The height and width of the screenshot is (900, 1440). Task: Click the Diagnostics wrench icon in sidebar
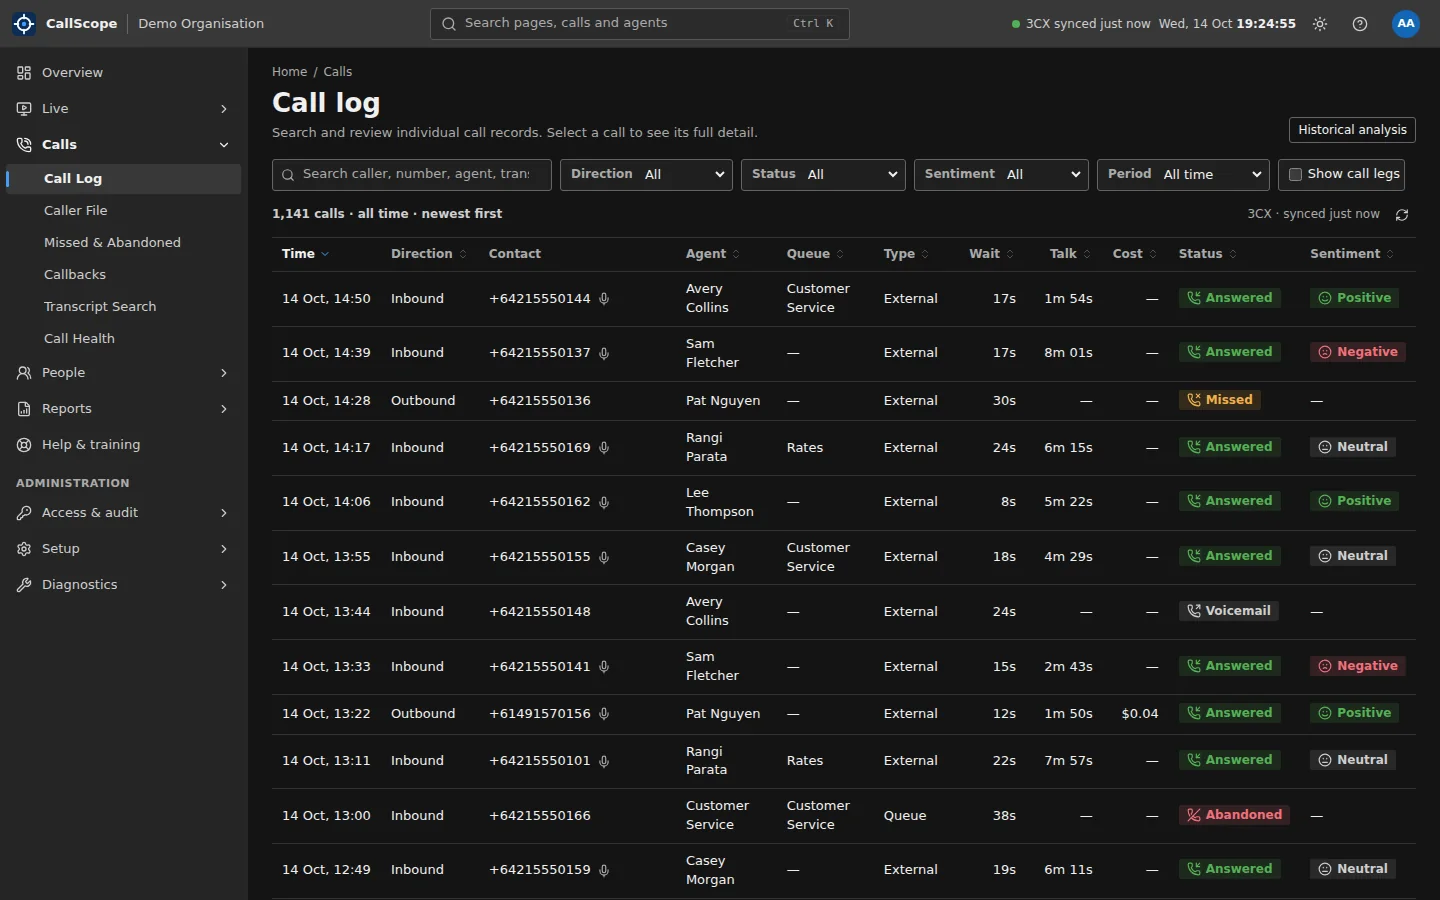tap(24, 585)
